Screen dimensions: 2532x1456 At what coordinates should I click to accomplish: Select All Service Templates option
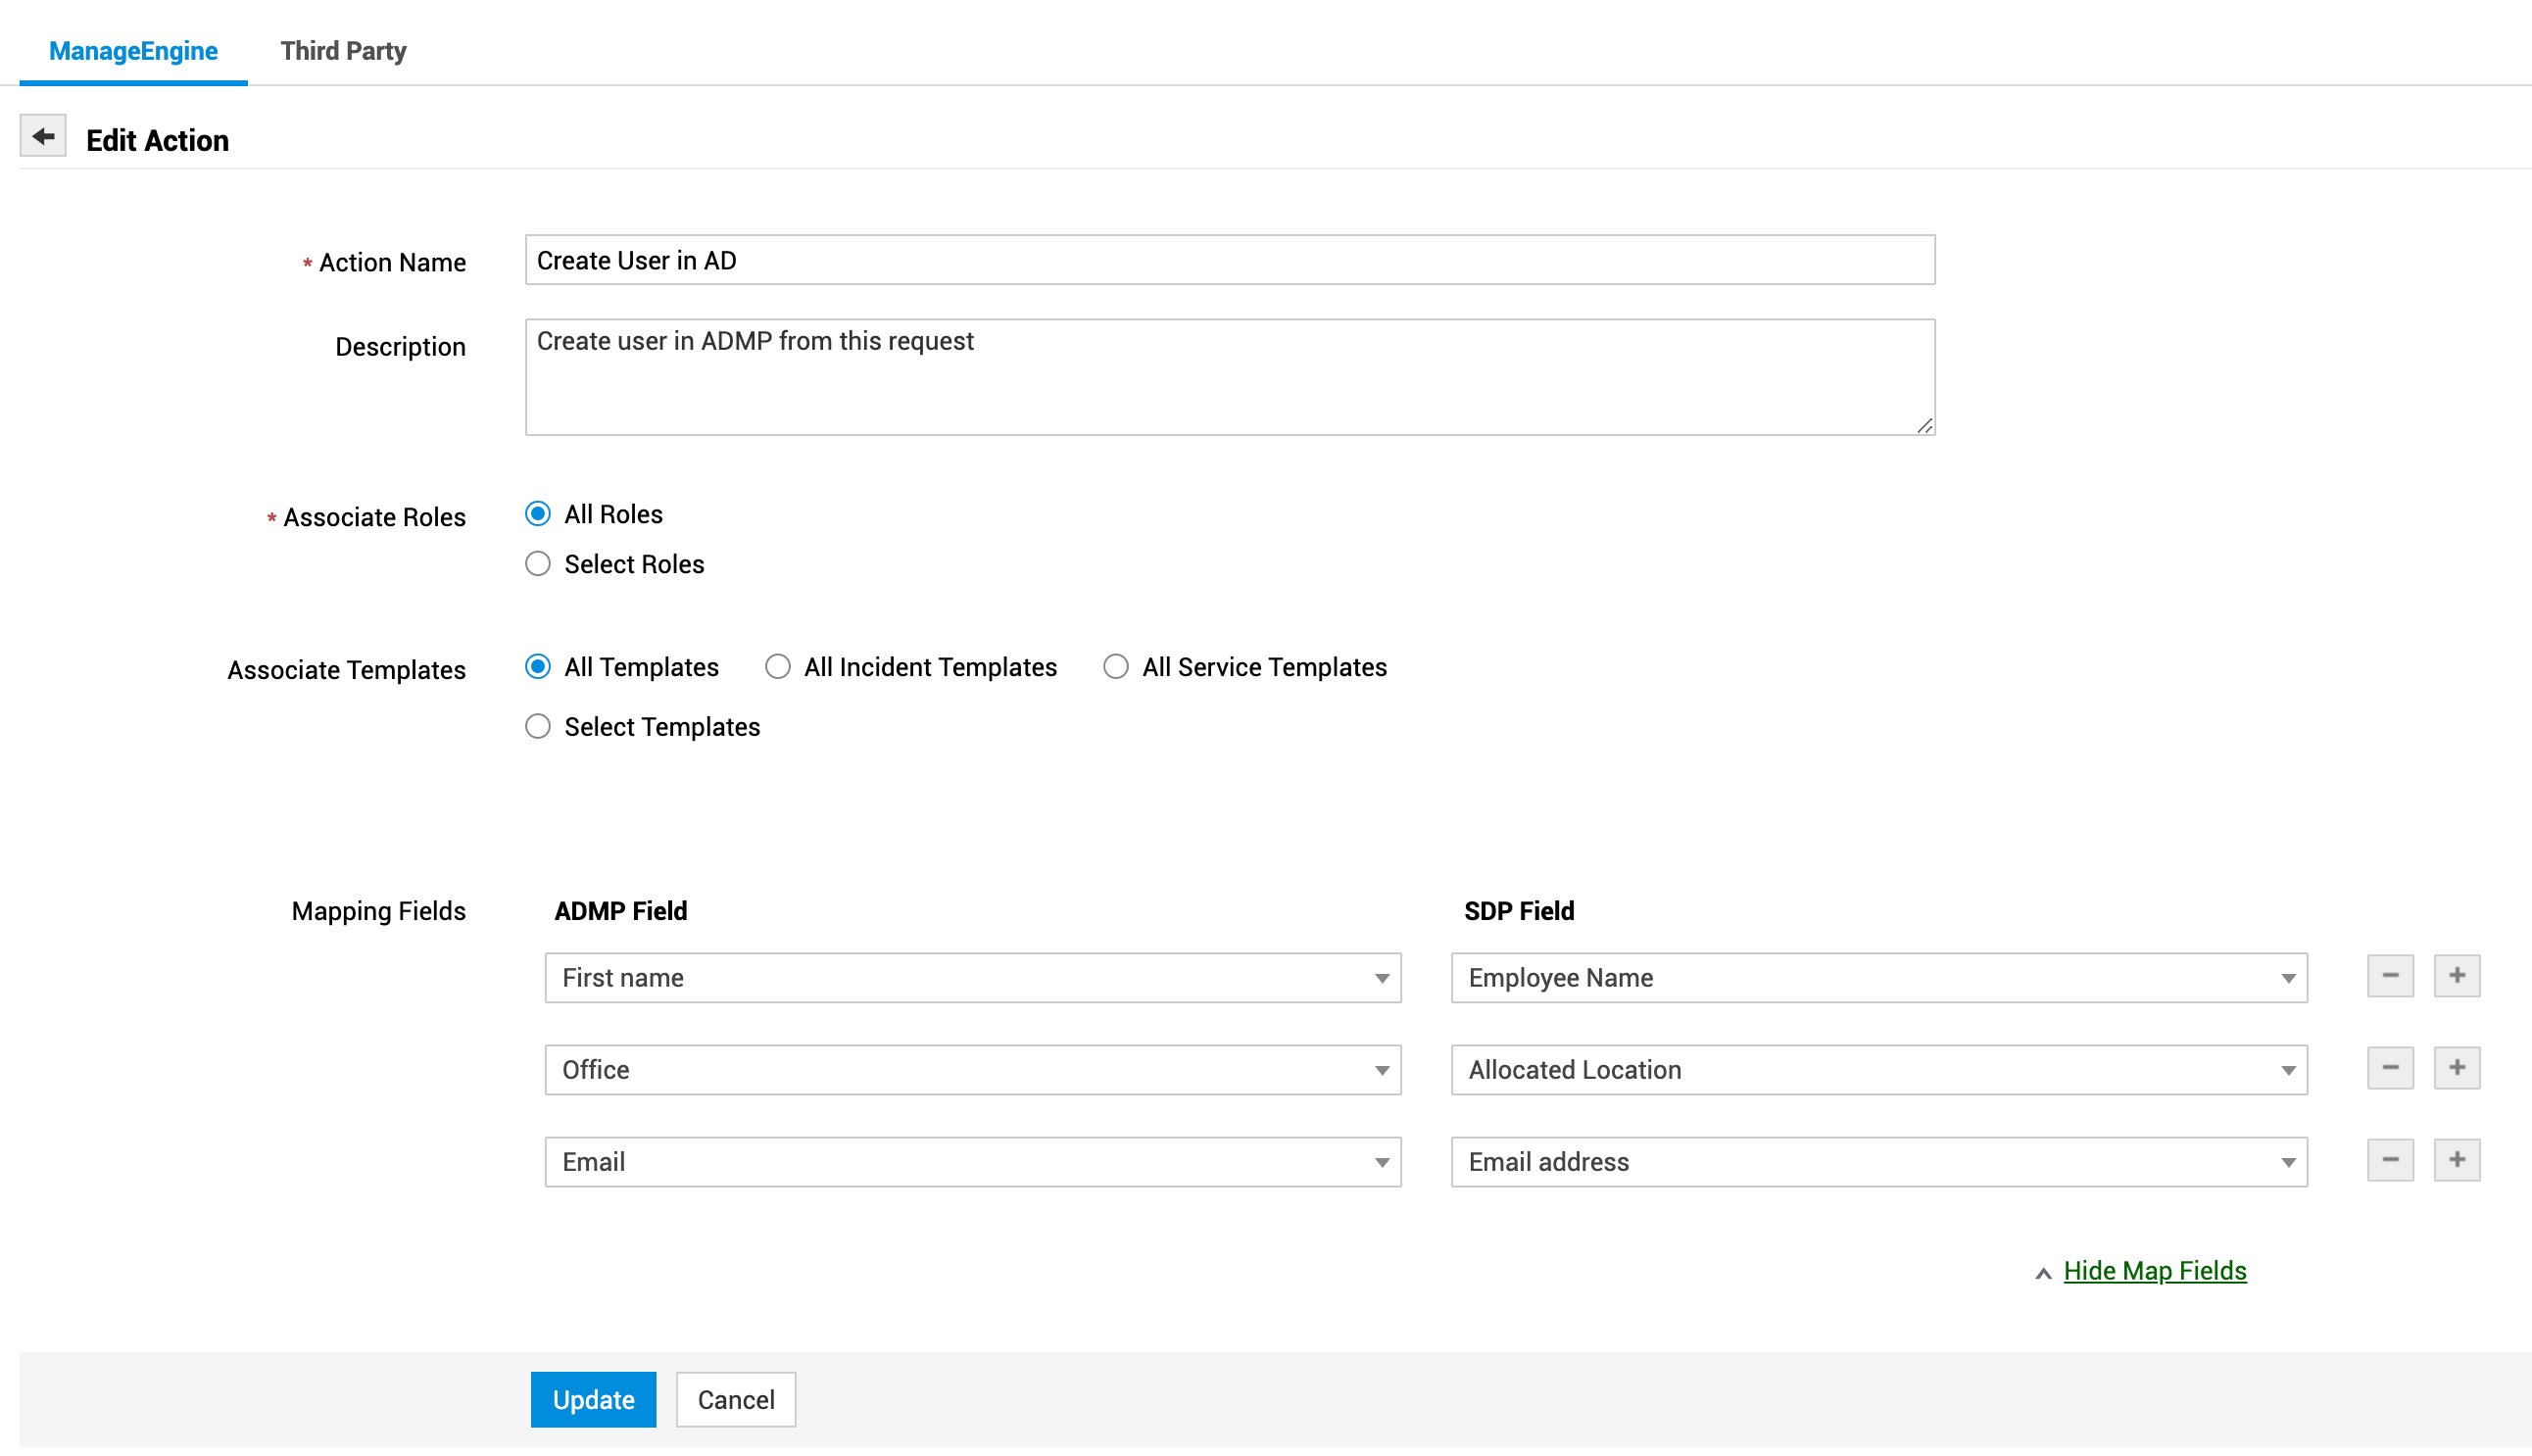(x=1115, y=667)
